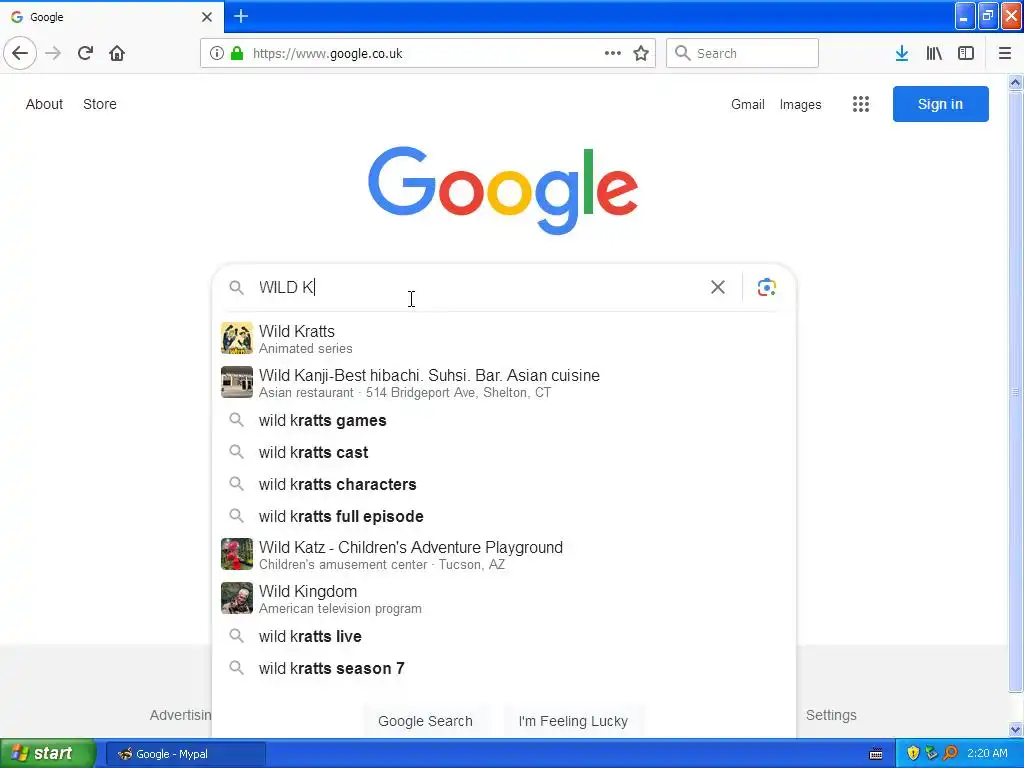Image resolution: width=1024 pixels, height=768 pixels.
Task: Open a new tab with plus button
Action: coord(241,16)
